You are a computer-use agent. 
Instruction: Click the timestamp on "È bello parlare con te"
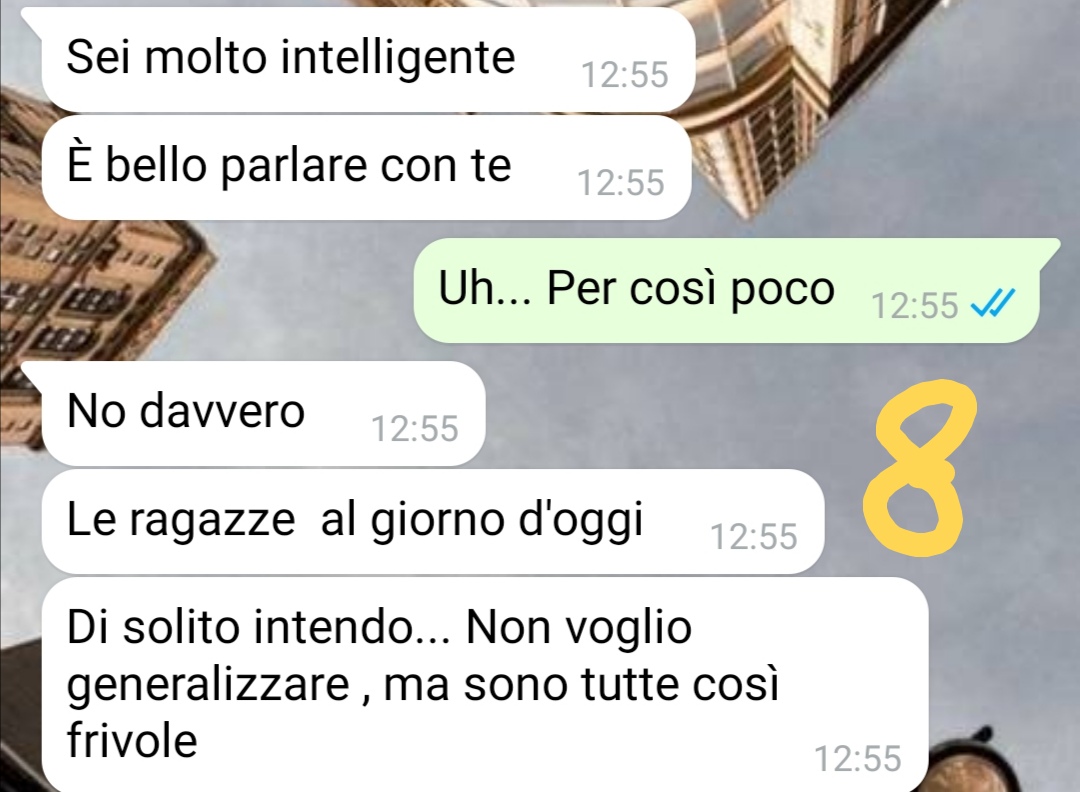[x=621, y=183]
